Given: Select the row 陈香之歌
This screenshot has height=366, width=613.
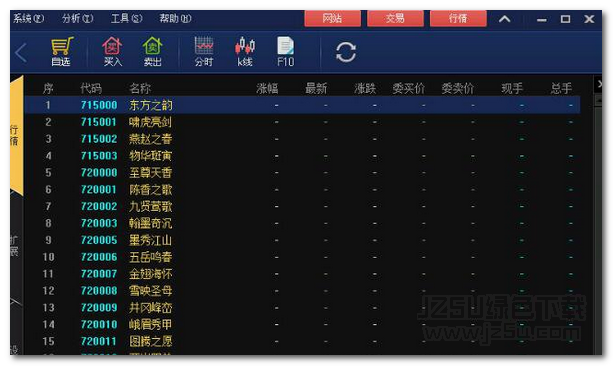Looking at the screenshot, I should 302,190.
